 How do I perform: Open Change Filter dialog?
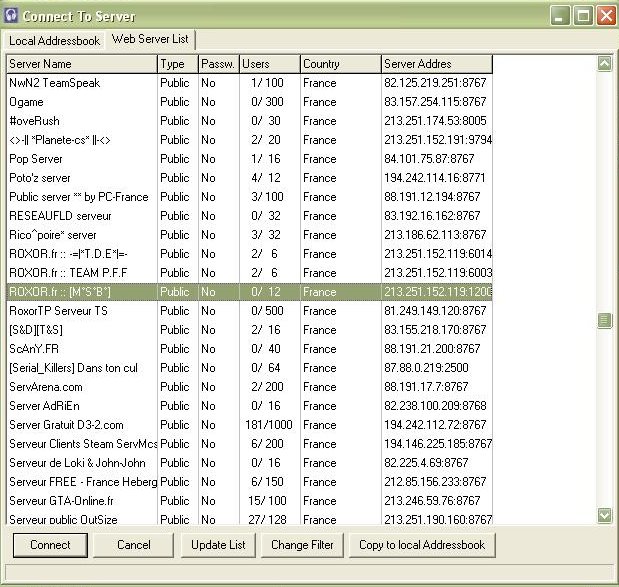tap(302, 545)
